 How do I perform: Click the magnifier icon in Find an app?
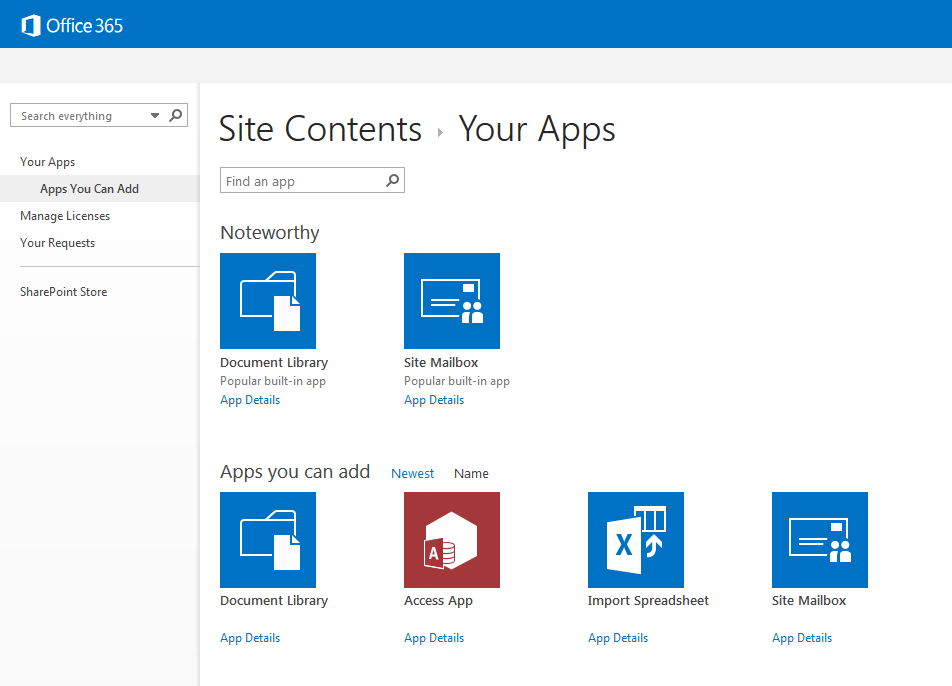(393, 181)
